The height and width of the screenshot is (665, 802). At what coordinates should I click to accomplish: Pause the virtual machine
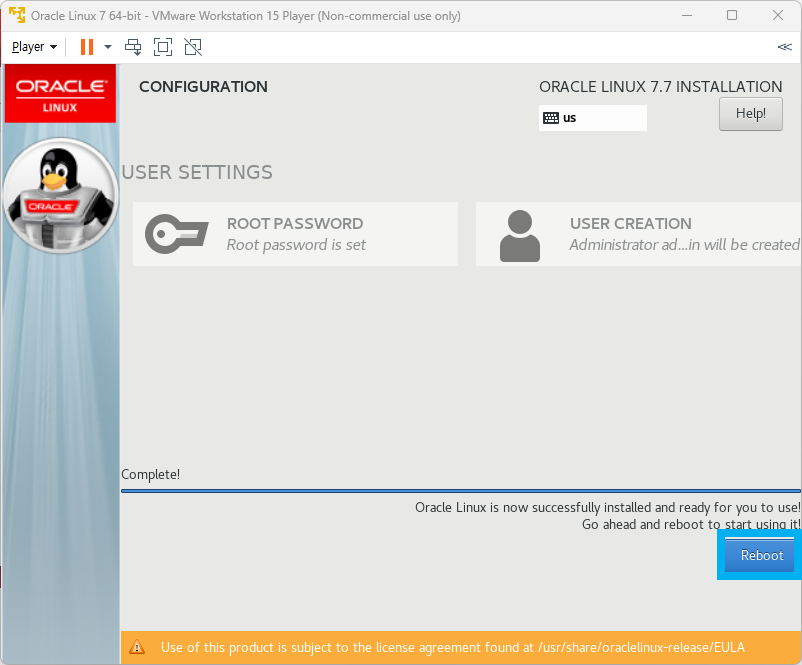tap(87, 47)
